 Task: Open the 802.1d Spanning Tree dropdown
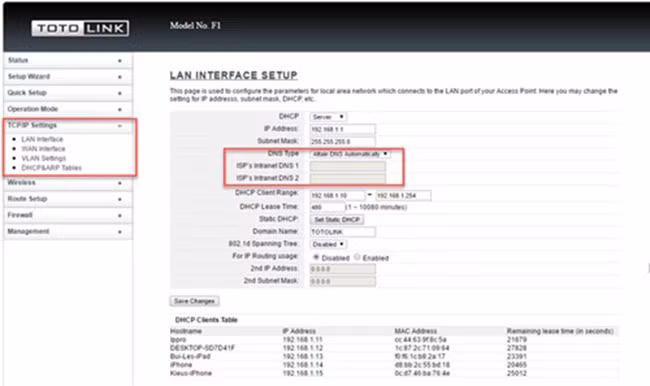coord(328,244)
